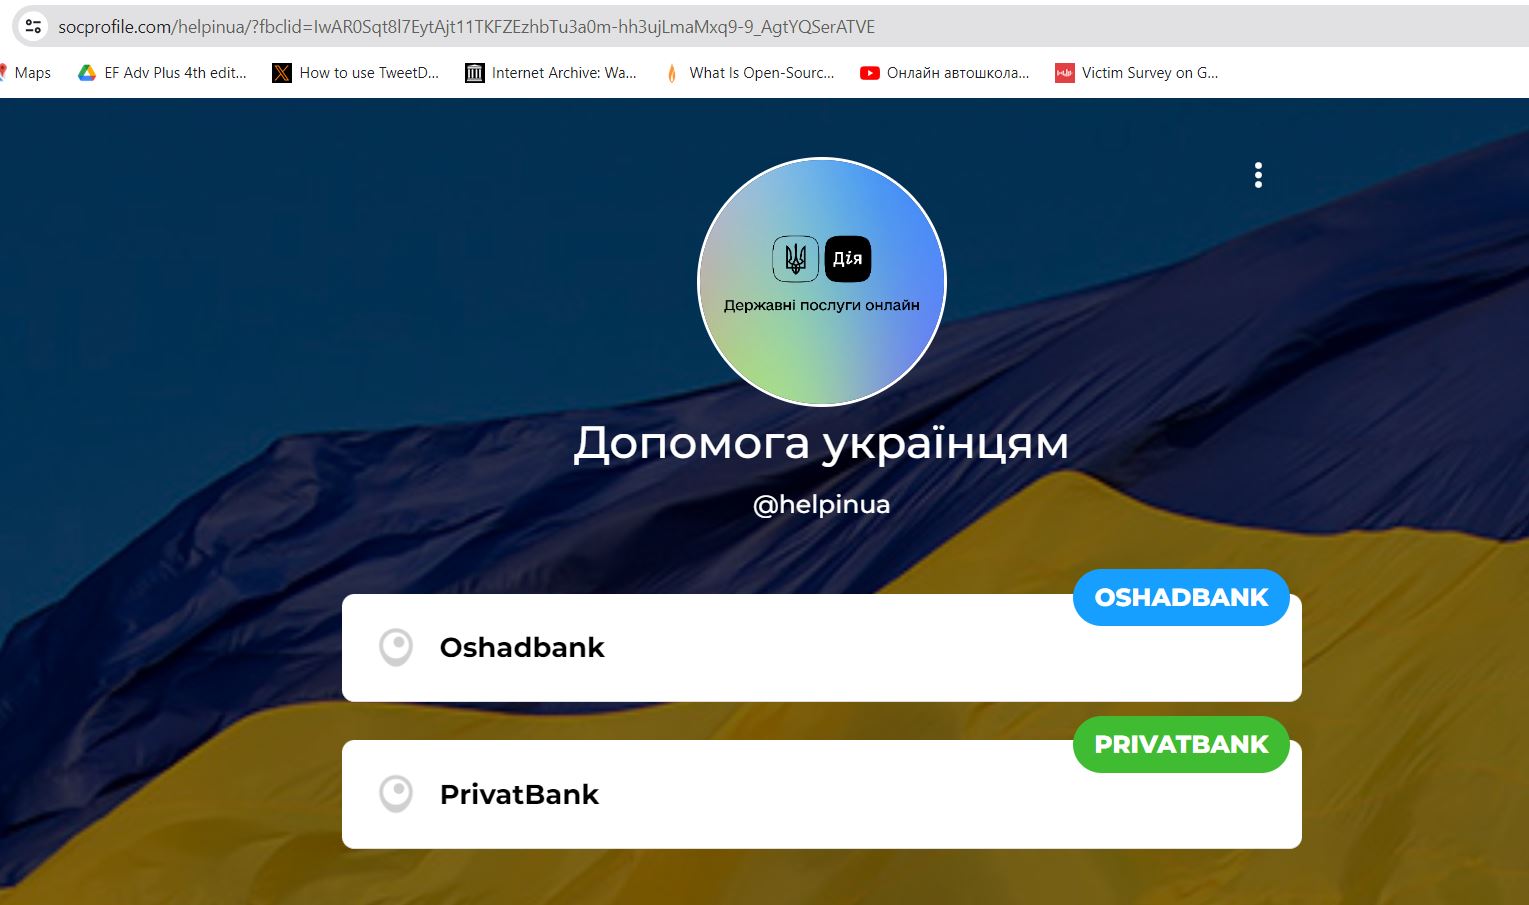Open the Internet Archive bookmark
1529x905 pixels.
point(551,73)
